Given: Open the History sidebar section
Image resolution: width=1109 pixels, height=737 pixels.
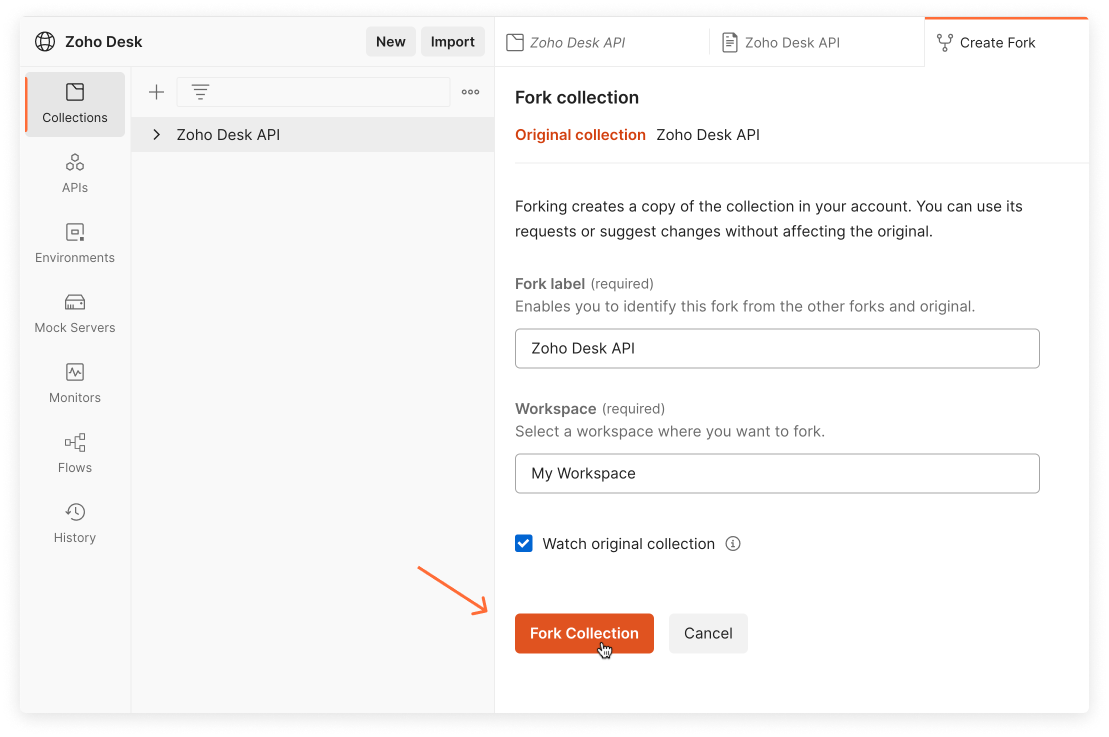Looking at the screenshot, I should [x=75, y=523].
